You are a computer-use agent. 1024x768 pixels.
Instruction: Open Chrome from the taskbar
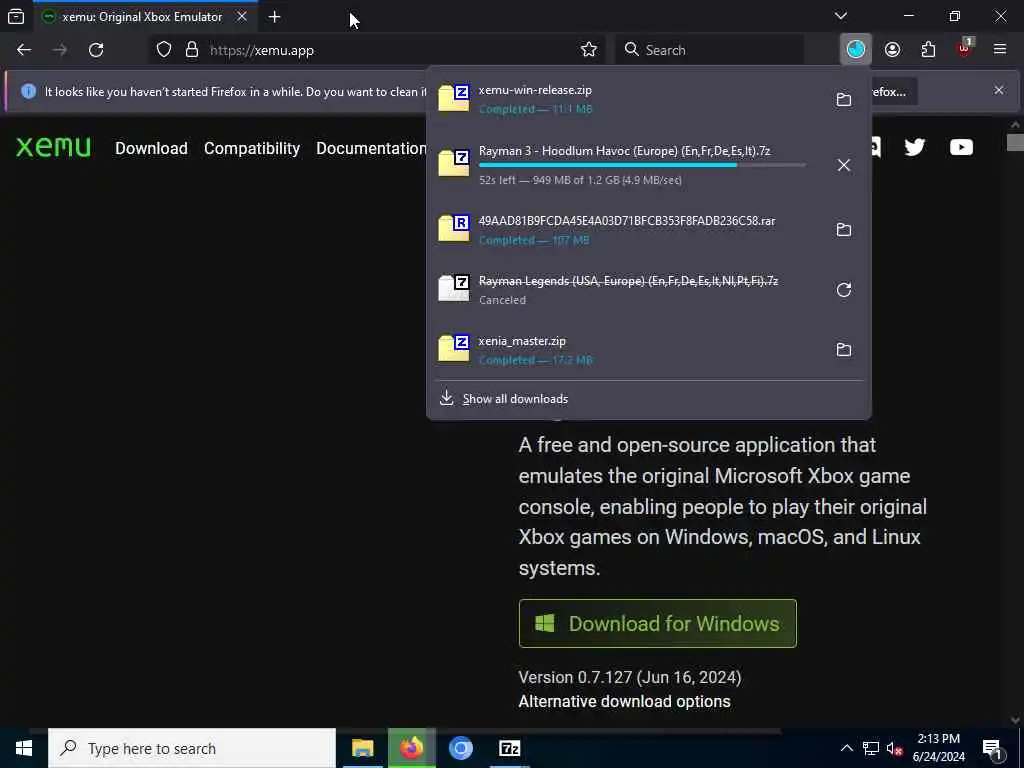click(x=460, y=748)
